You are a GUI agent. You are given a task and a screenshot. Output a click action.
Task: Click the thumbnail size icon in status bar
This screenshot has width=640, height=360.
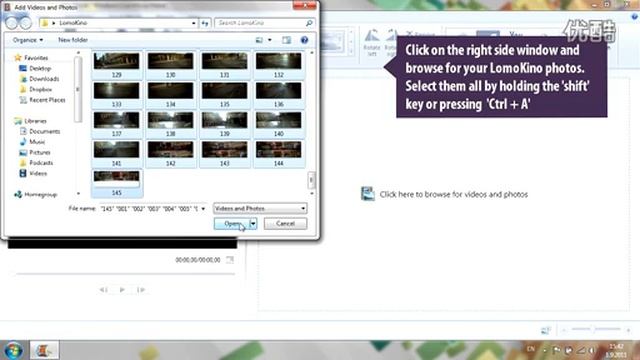pos(546,330)
